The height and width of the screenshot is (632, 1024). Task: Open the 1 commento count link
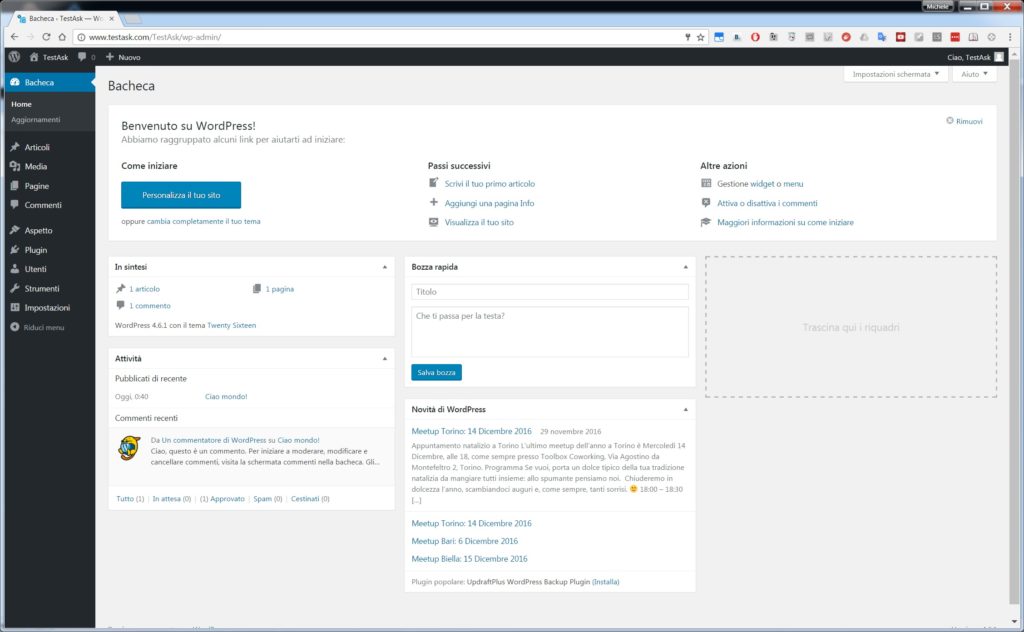pos(150,306)
